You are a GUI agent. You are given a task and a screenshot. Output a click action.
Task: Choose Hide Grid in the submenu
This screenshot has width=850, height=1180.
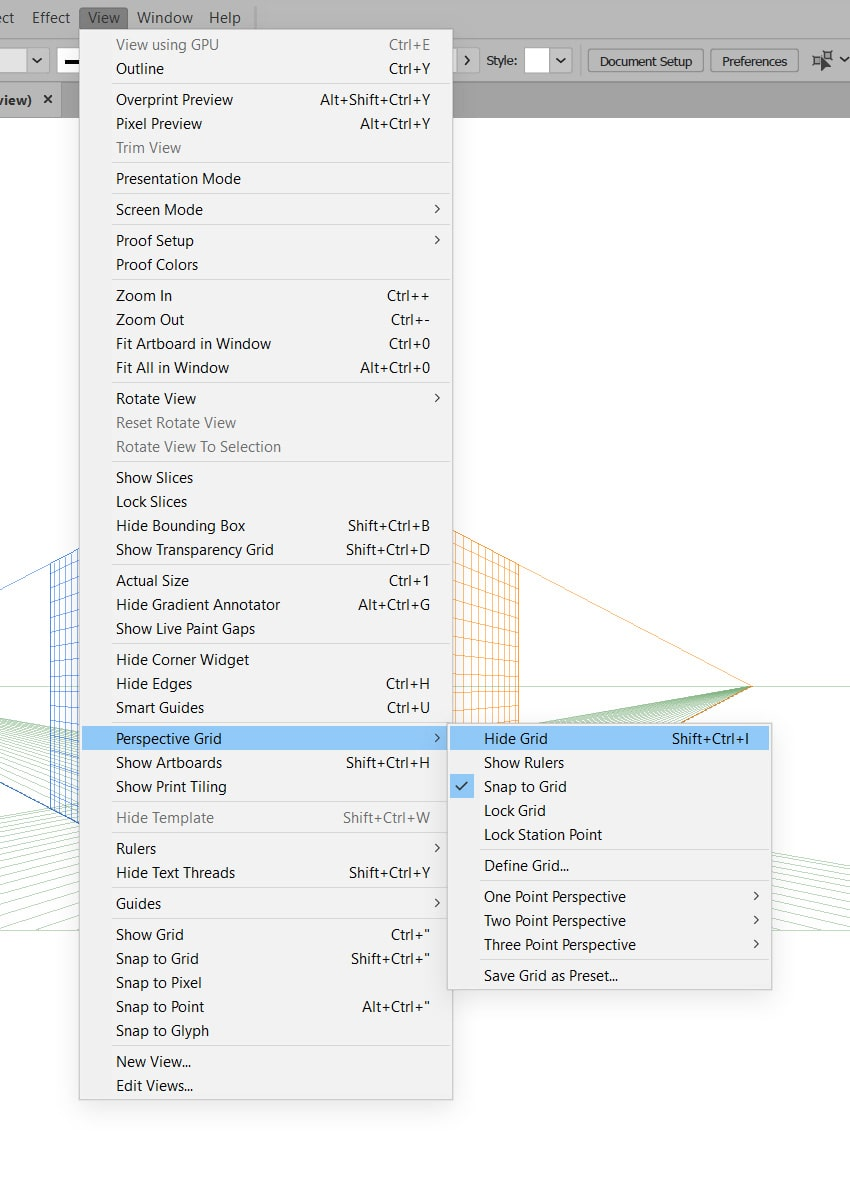click(609, 738)
